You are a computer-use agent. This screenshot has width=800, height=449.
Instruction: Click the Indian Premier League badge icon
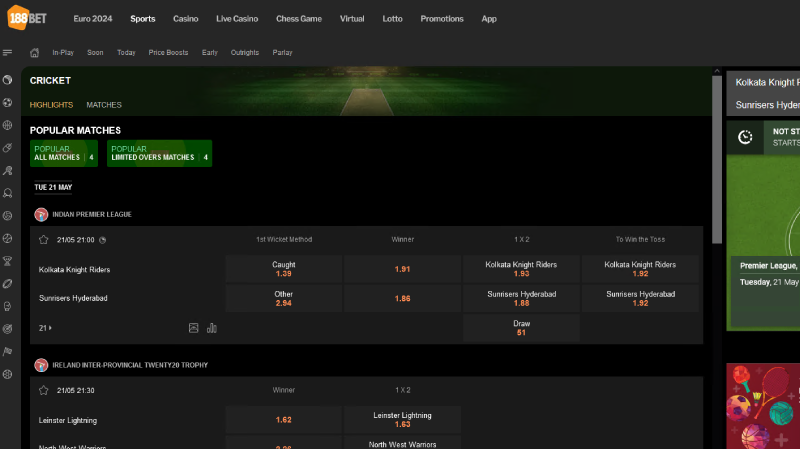[41, 214]
